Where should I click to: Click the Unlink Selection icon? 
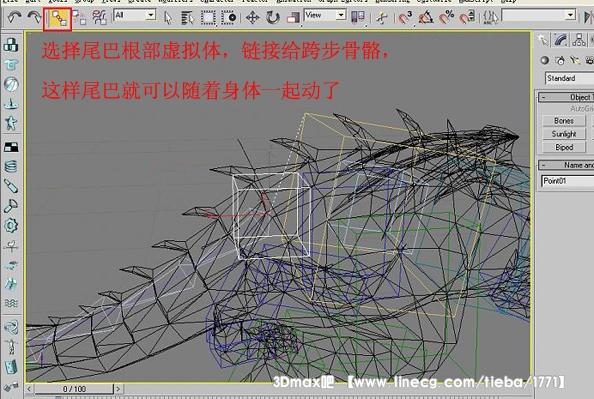[x=80, y=17]
